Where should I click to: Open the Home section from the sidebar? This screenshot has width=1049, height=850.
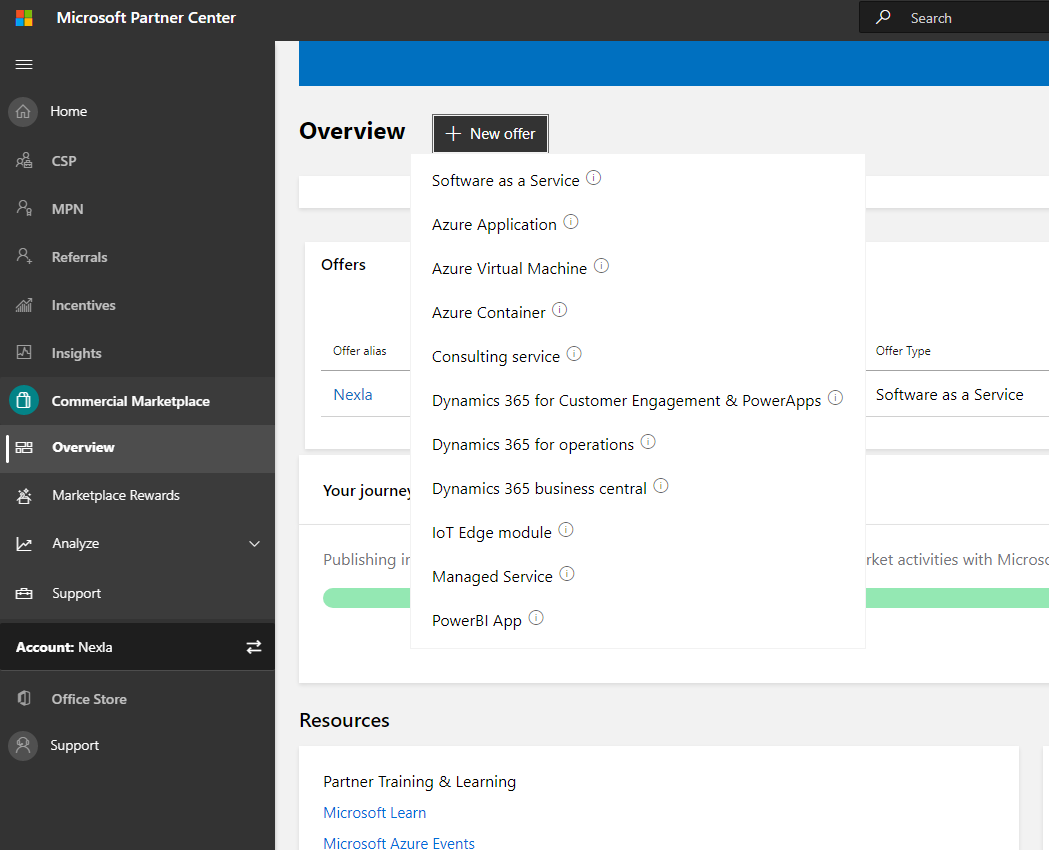pos(22,111)
